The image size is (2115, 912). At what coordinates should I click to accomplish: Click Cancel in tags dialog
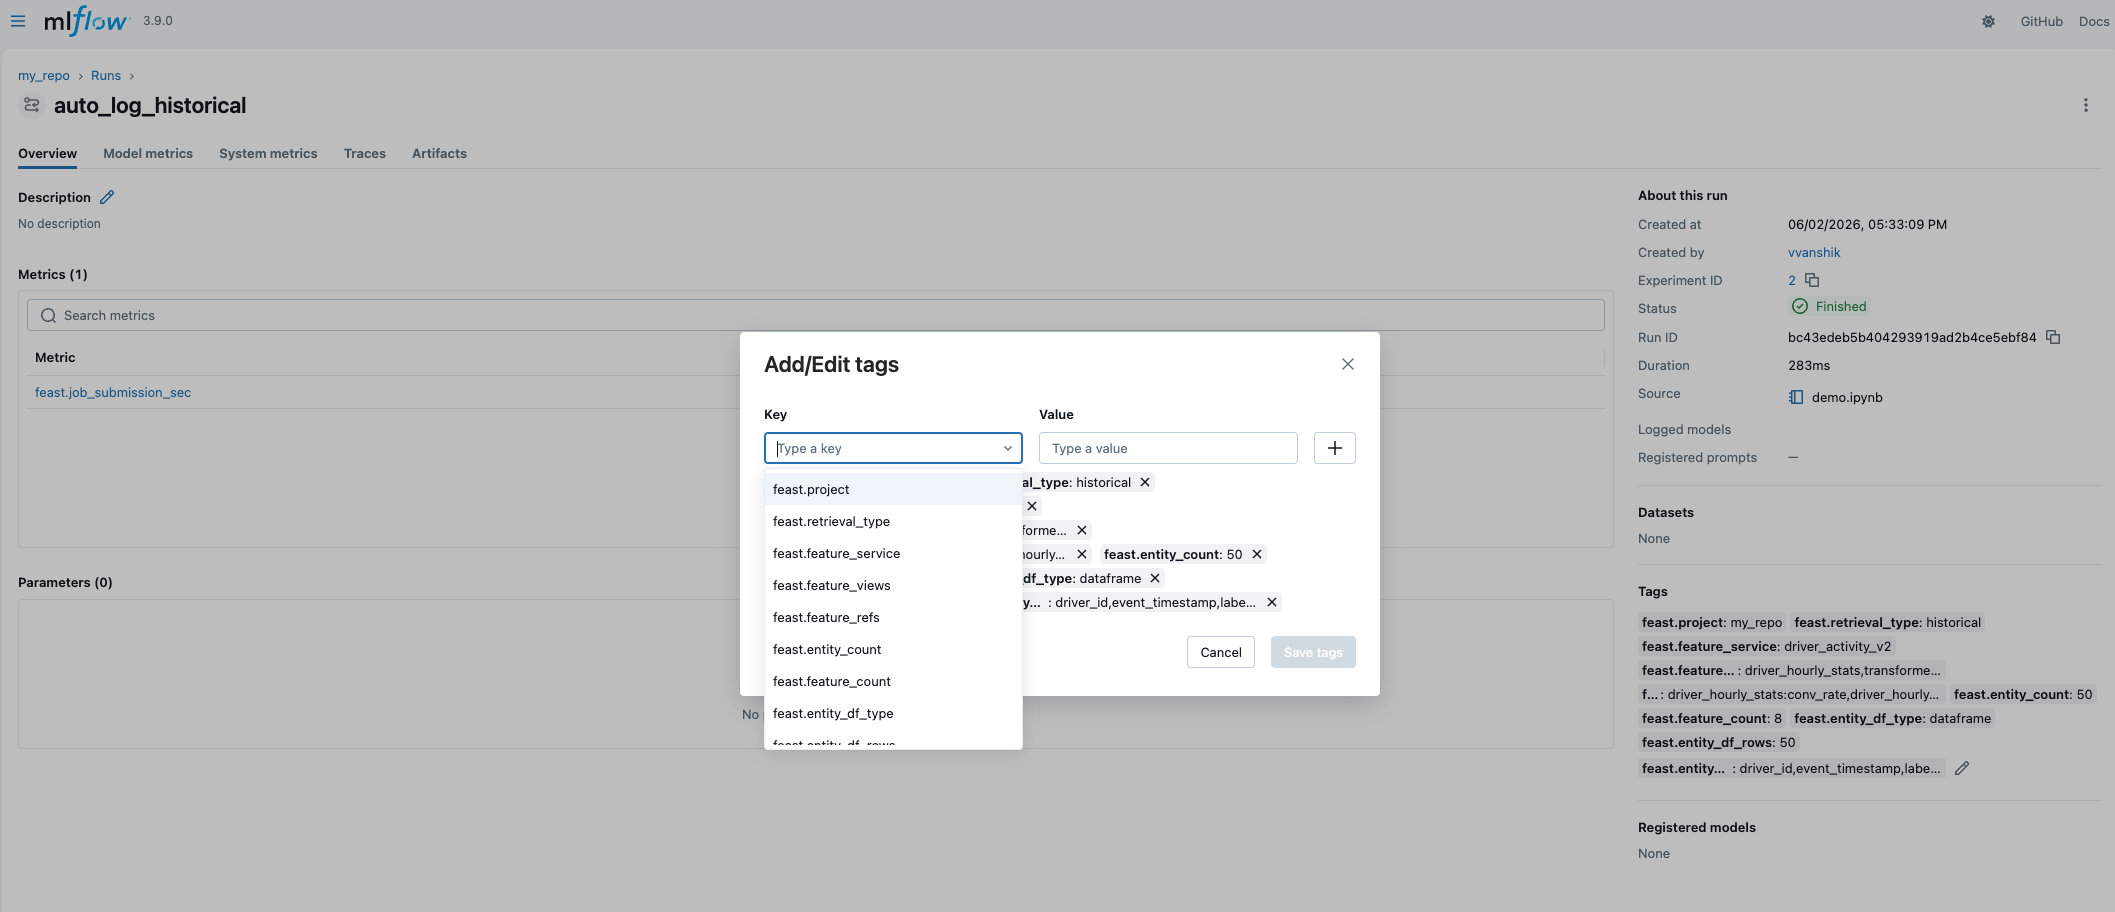(x=1221, y=652)
